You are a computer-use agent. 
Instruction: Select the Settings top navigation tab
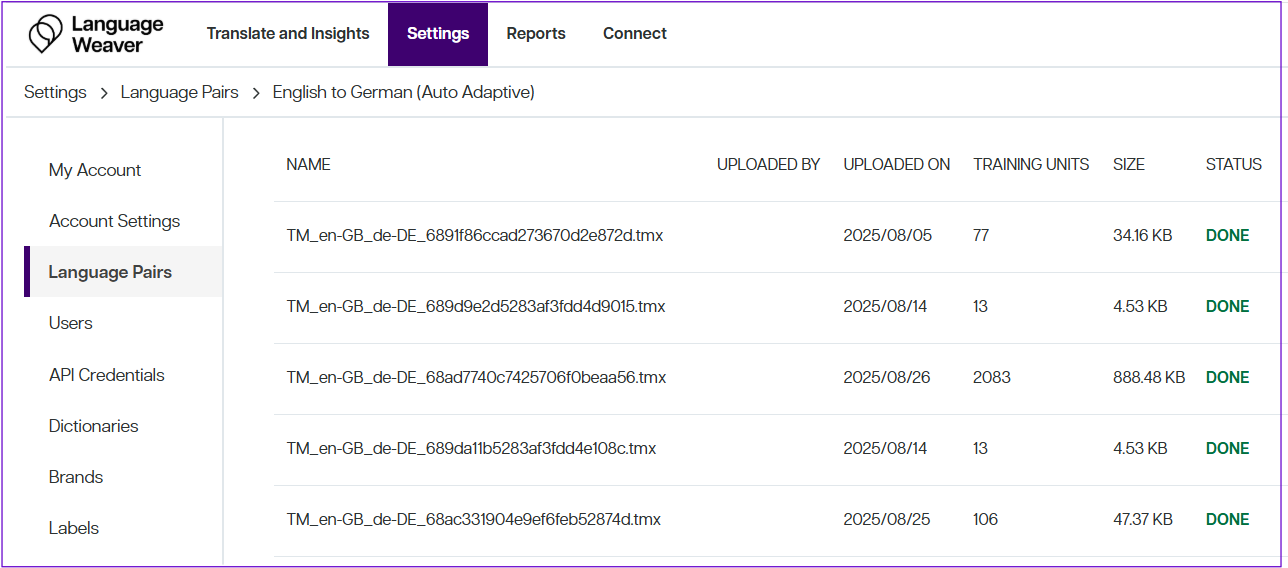point(438,34)
